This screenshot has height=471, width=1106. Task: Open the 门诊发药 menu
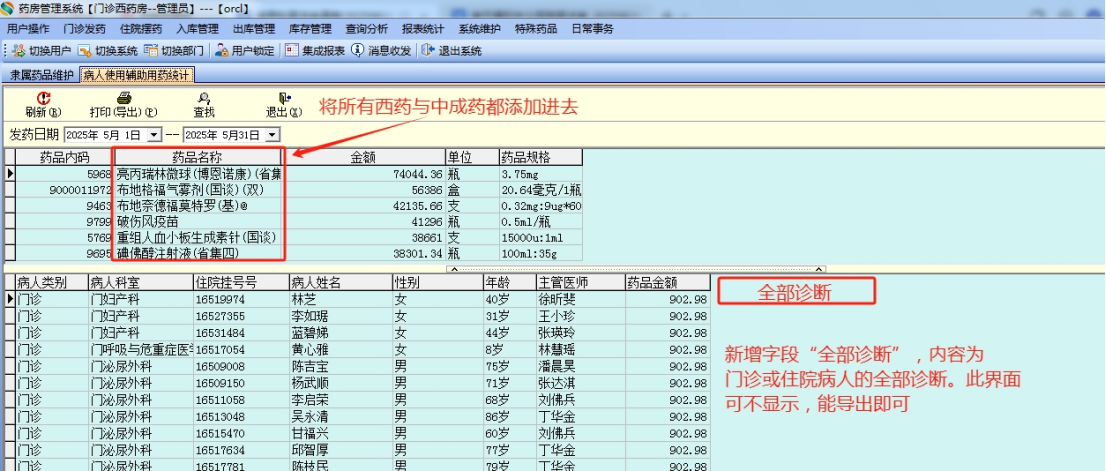coord(85,29)
